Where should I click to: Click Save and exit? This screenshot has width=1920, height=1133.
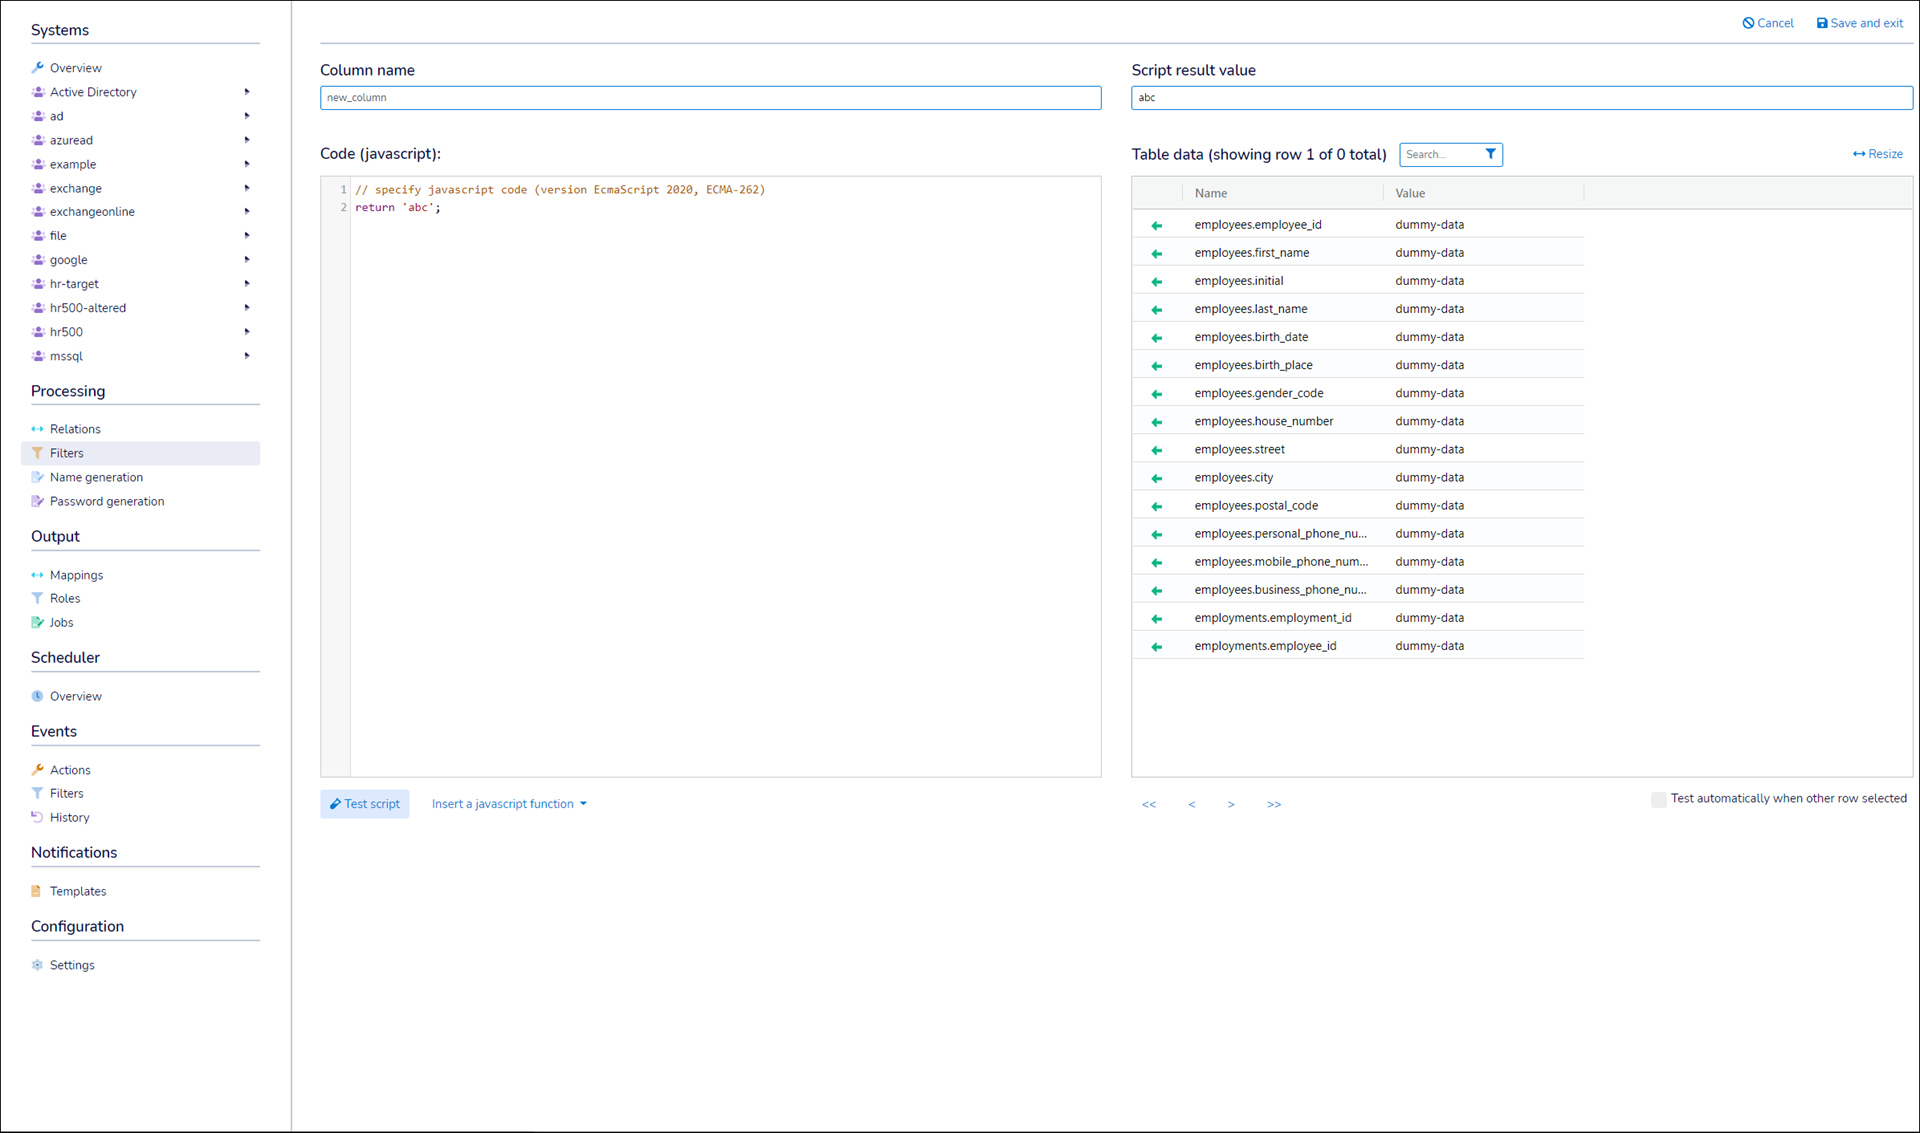1859,23
